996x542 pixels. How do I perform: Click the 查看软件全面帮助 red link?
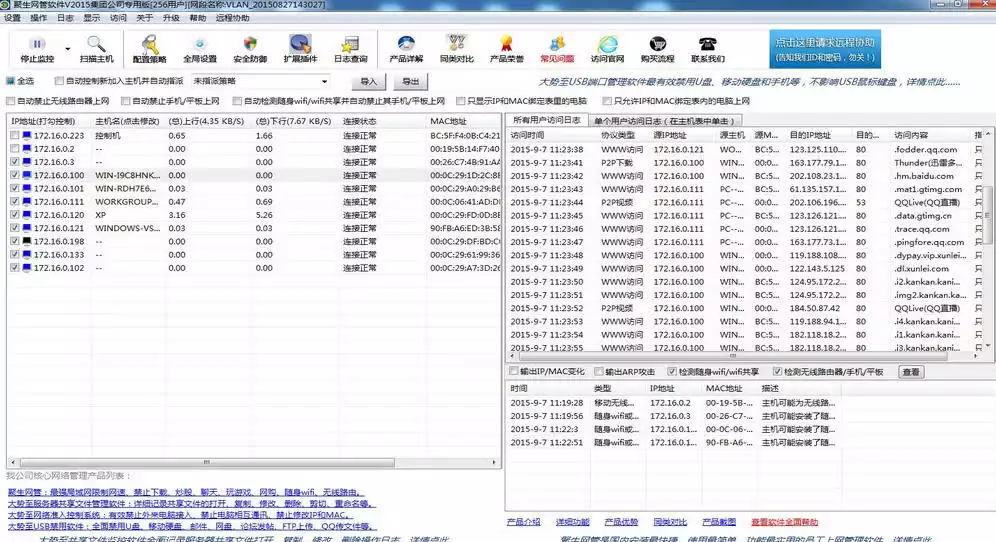[x=784, y=522]
